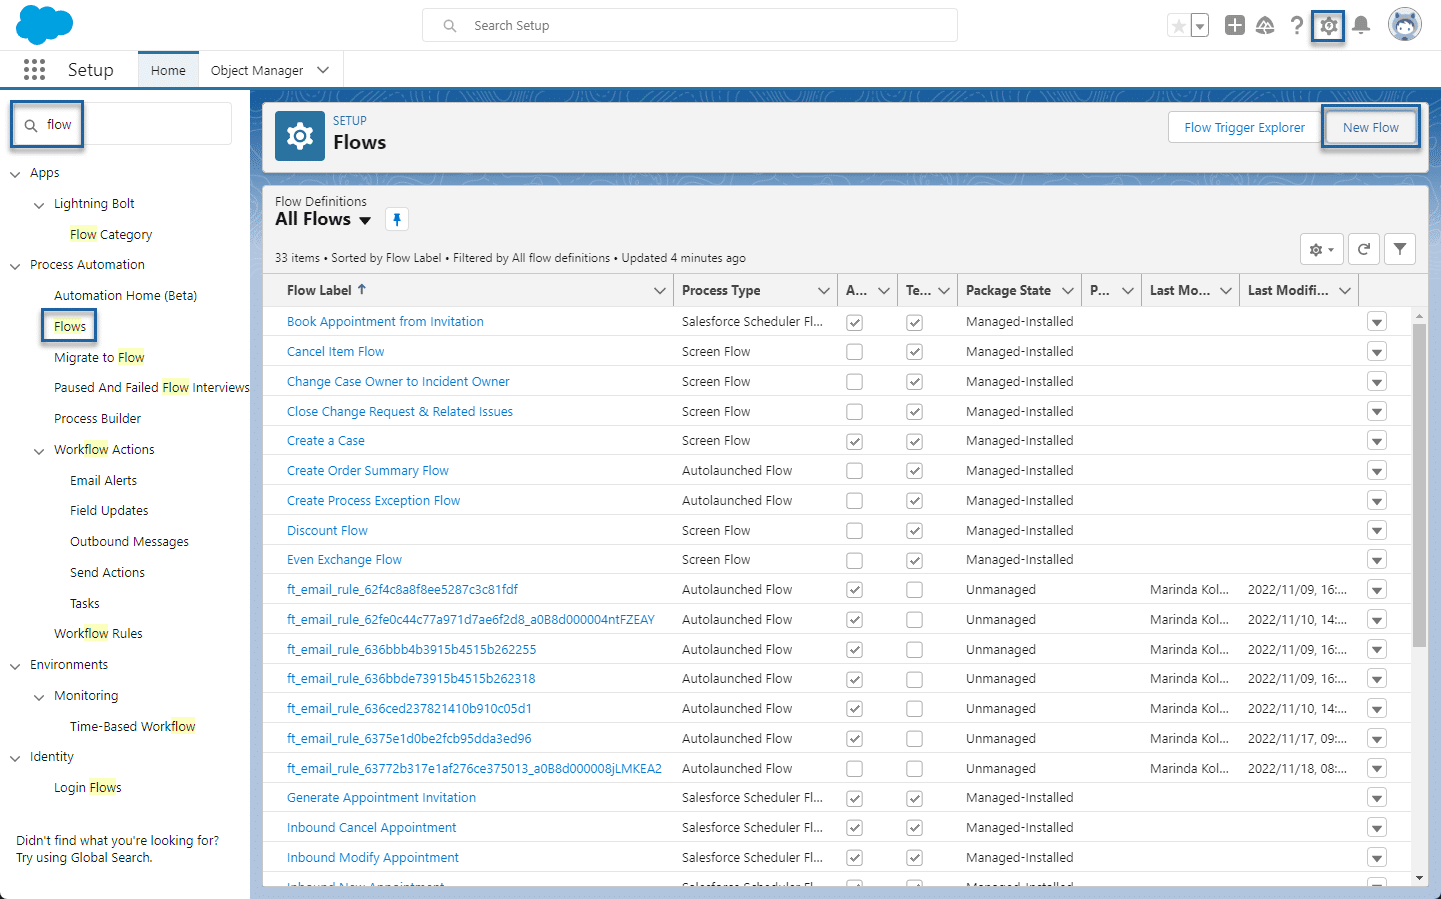
Task: Type in the Search Setup field
Action: point(690,25)
